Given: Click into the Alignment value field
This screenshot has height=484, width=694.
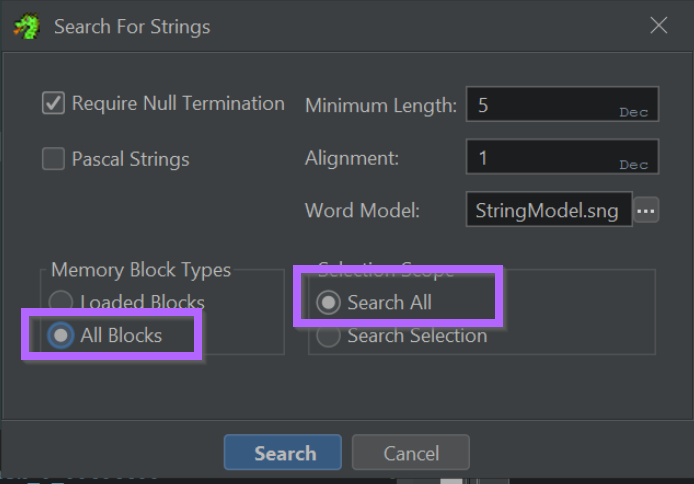Looking at the screenshot, I should pyautogui.click(x=562, y=157).
